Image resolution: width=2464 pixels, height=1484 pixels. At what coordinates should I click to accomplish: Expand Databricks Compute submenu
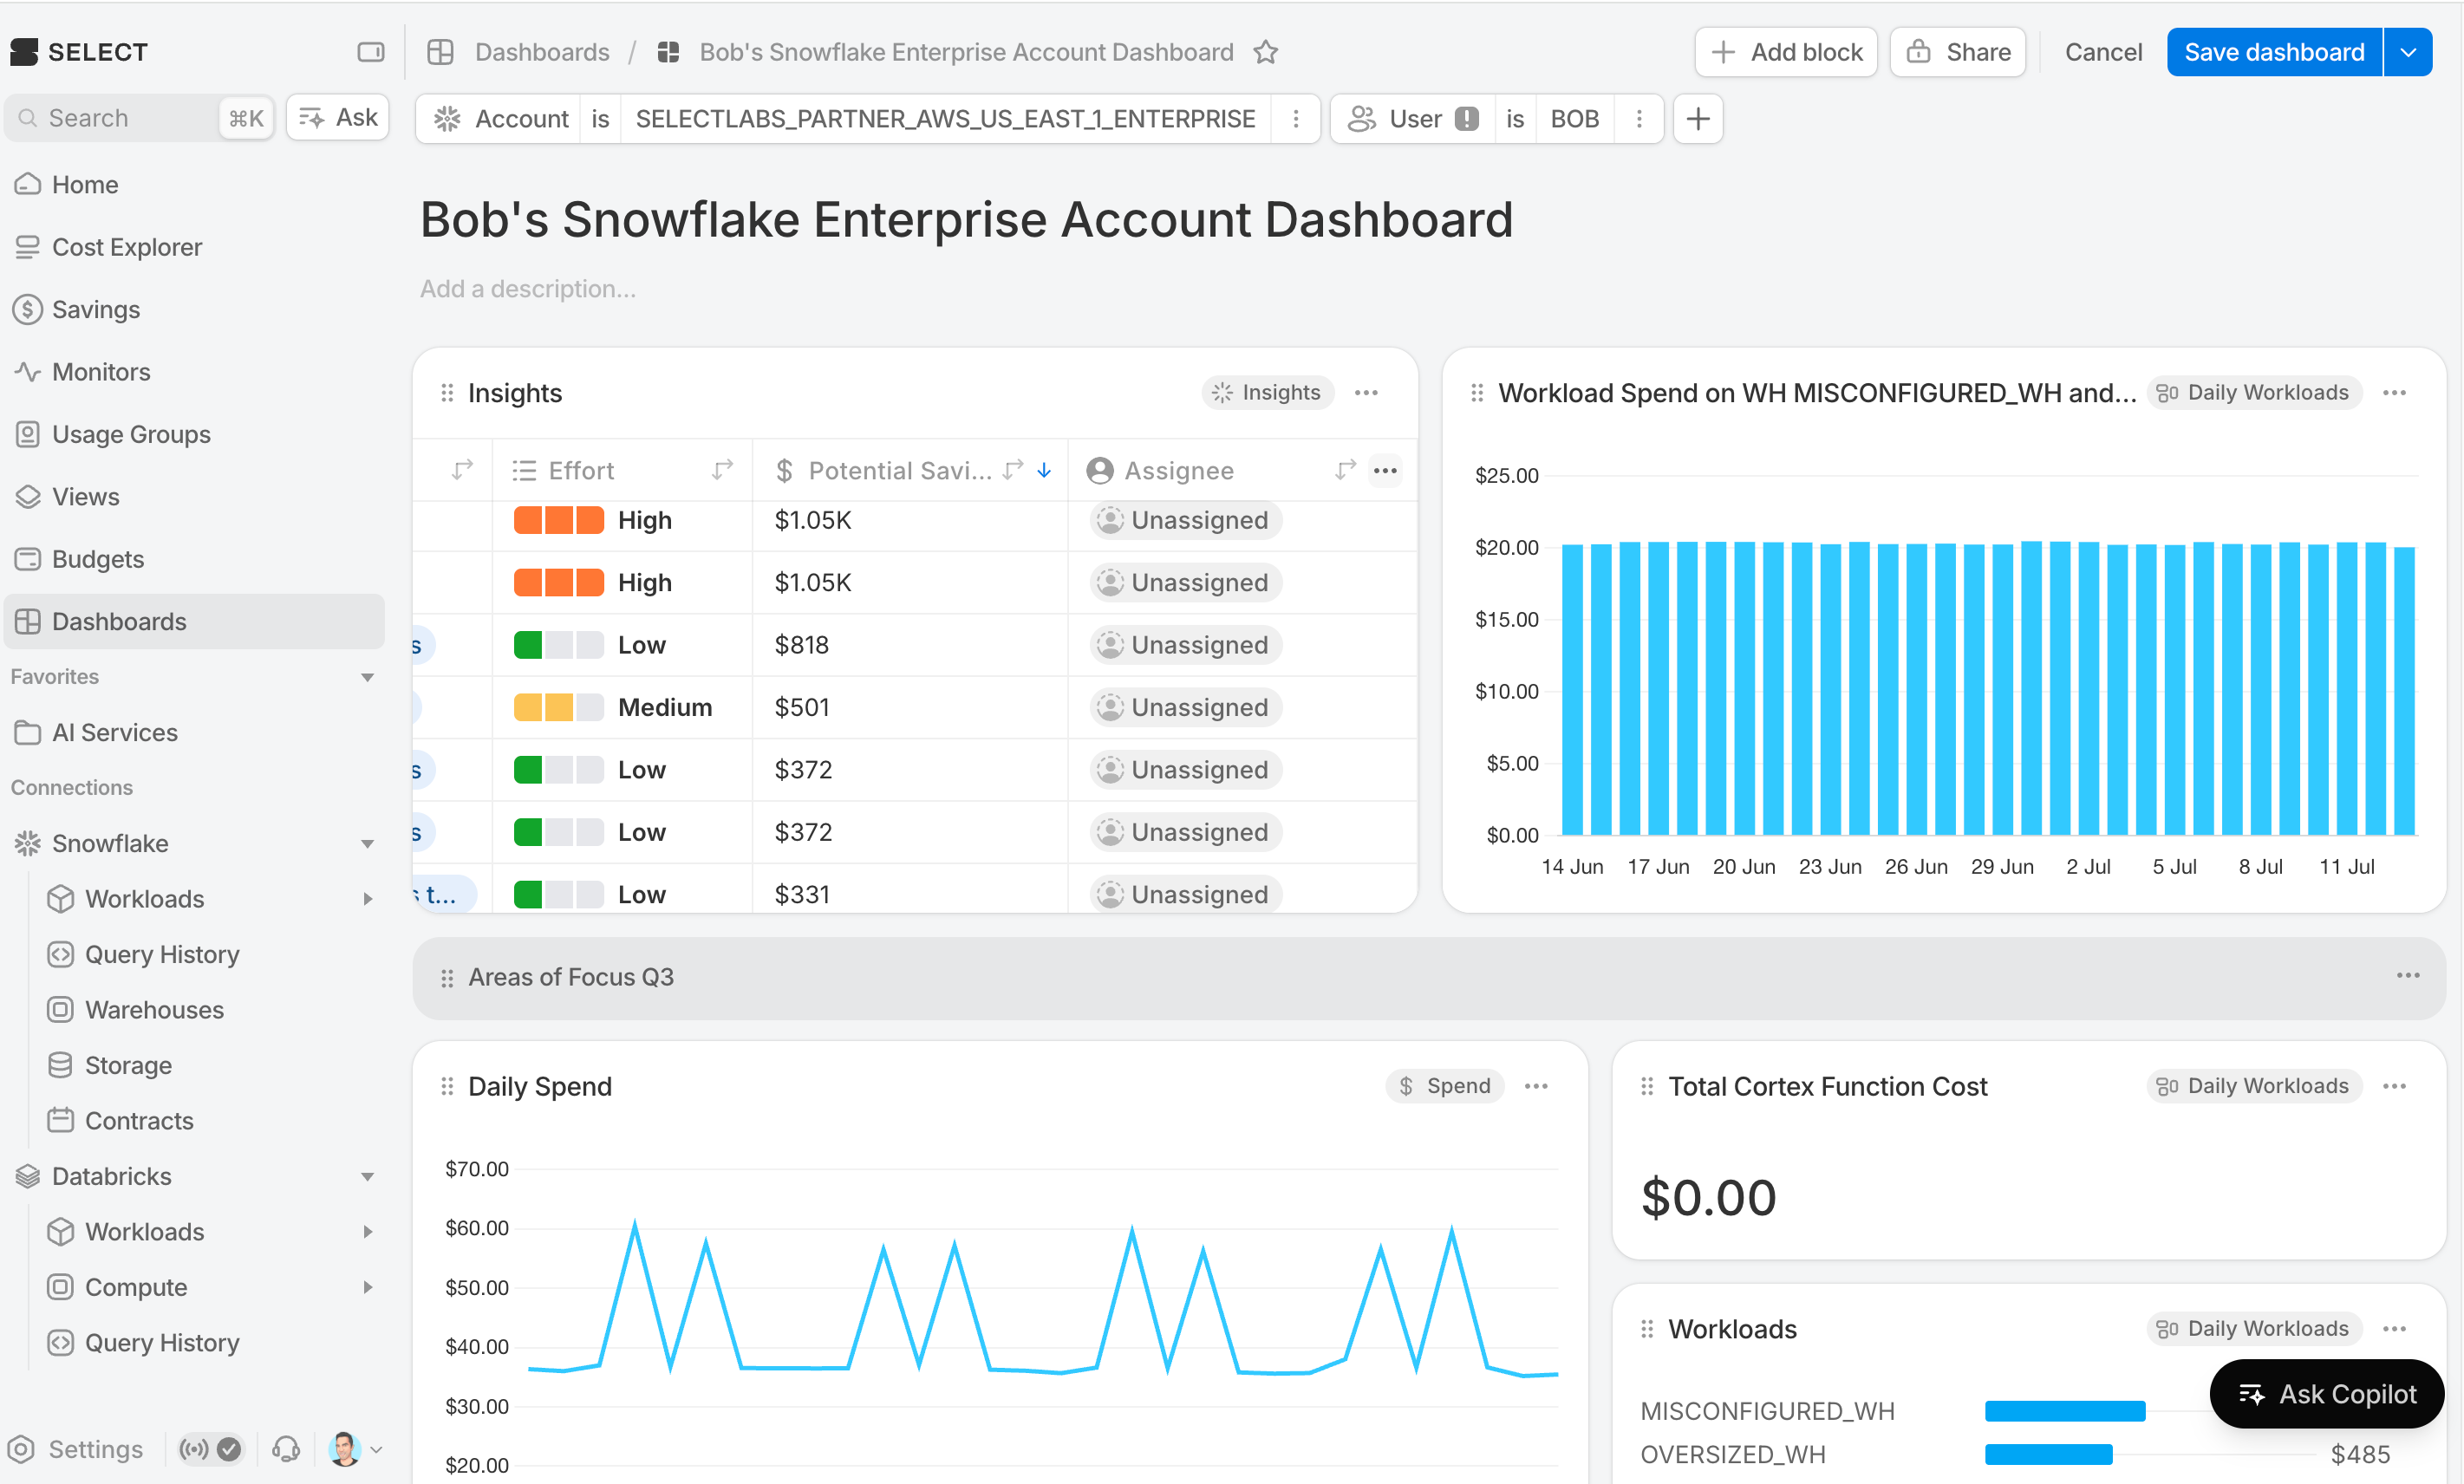(367, 1288)
